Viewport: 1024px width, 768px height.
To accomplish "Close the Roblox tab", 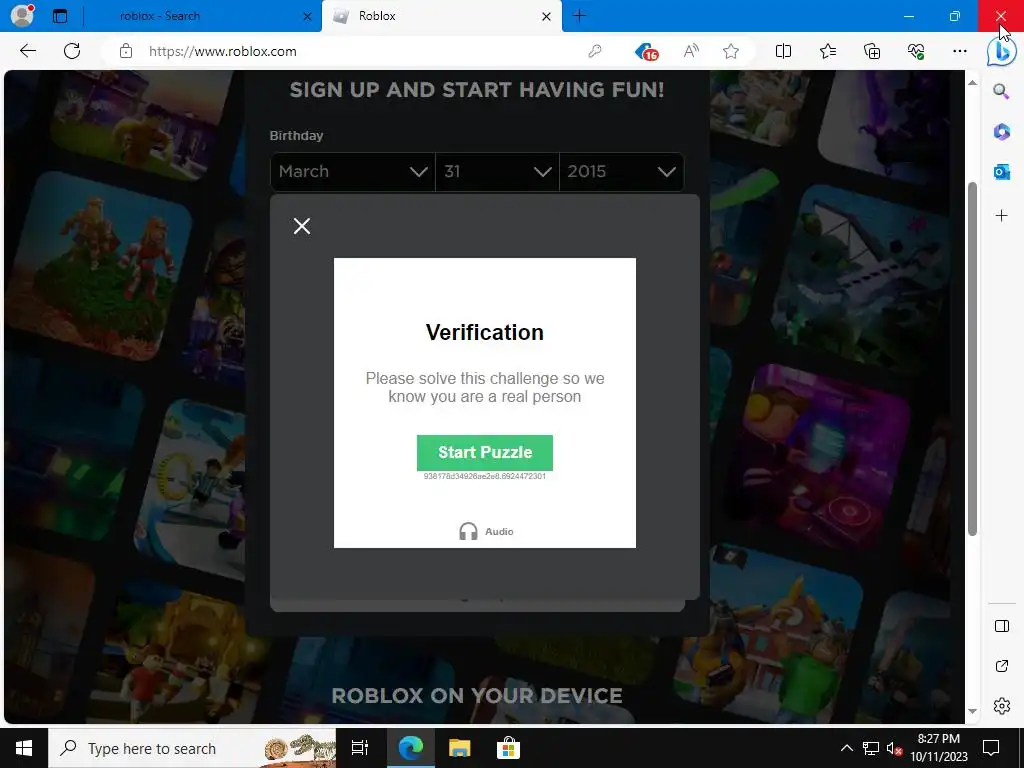I will (547, 16).
